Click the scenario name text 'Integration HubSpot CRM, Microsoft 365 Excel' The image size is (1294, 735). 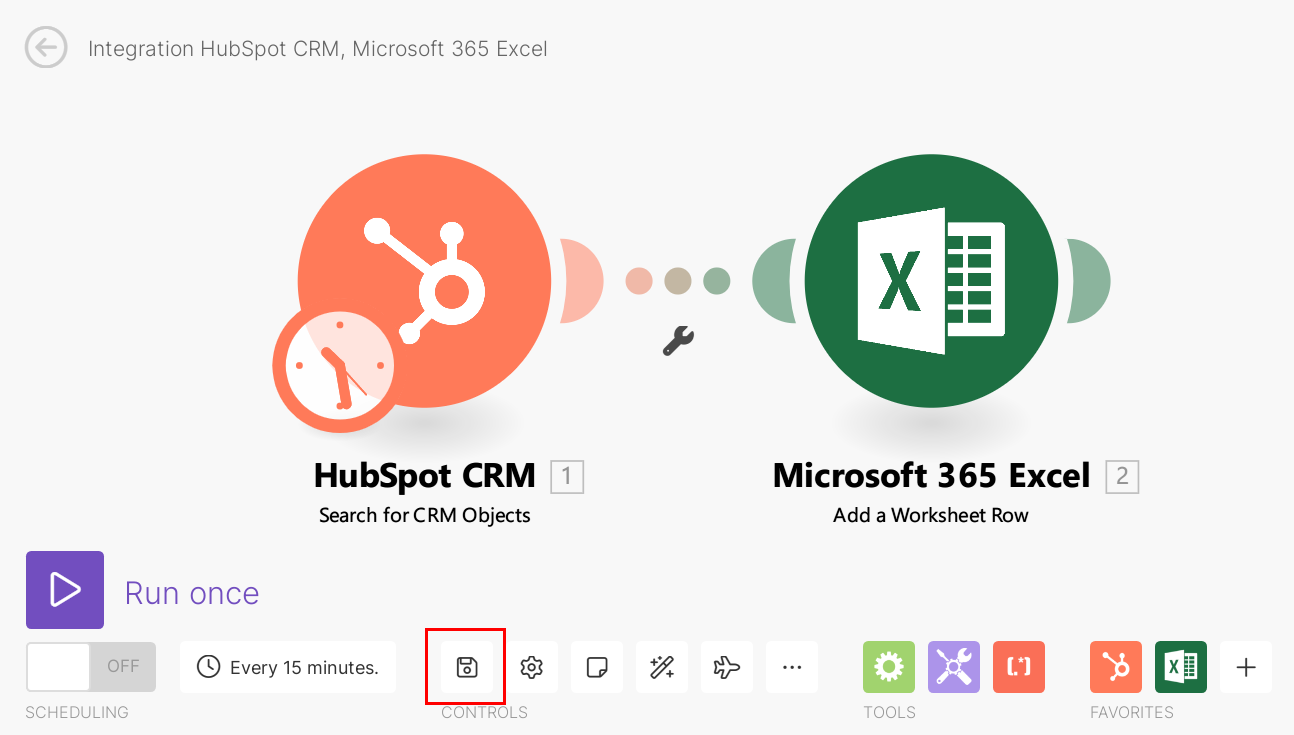click(318, 49)
